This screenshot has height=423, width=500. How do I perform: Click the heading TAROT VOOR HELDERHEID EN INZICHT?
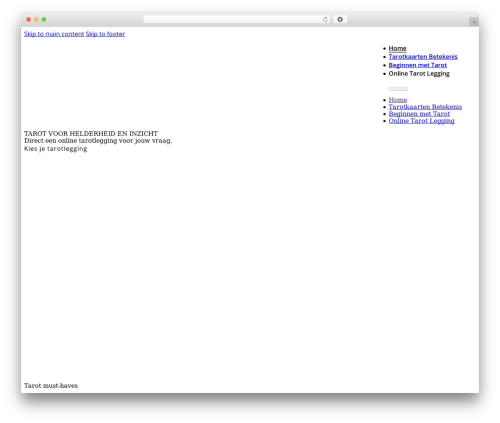coord(91,134)
